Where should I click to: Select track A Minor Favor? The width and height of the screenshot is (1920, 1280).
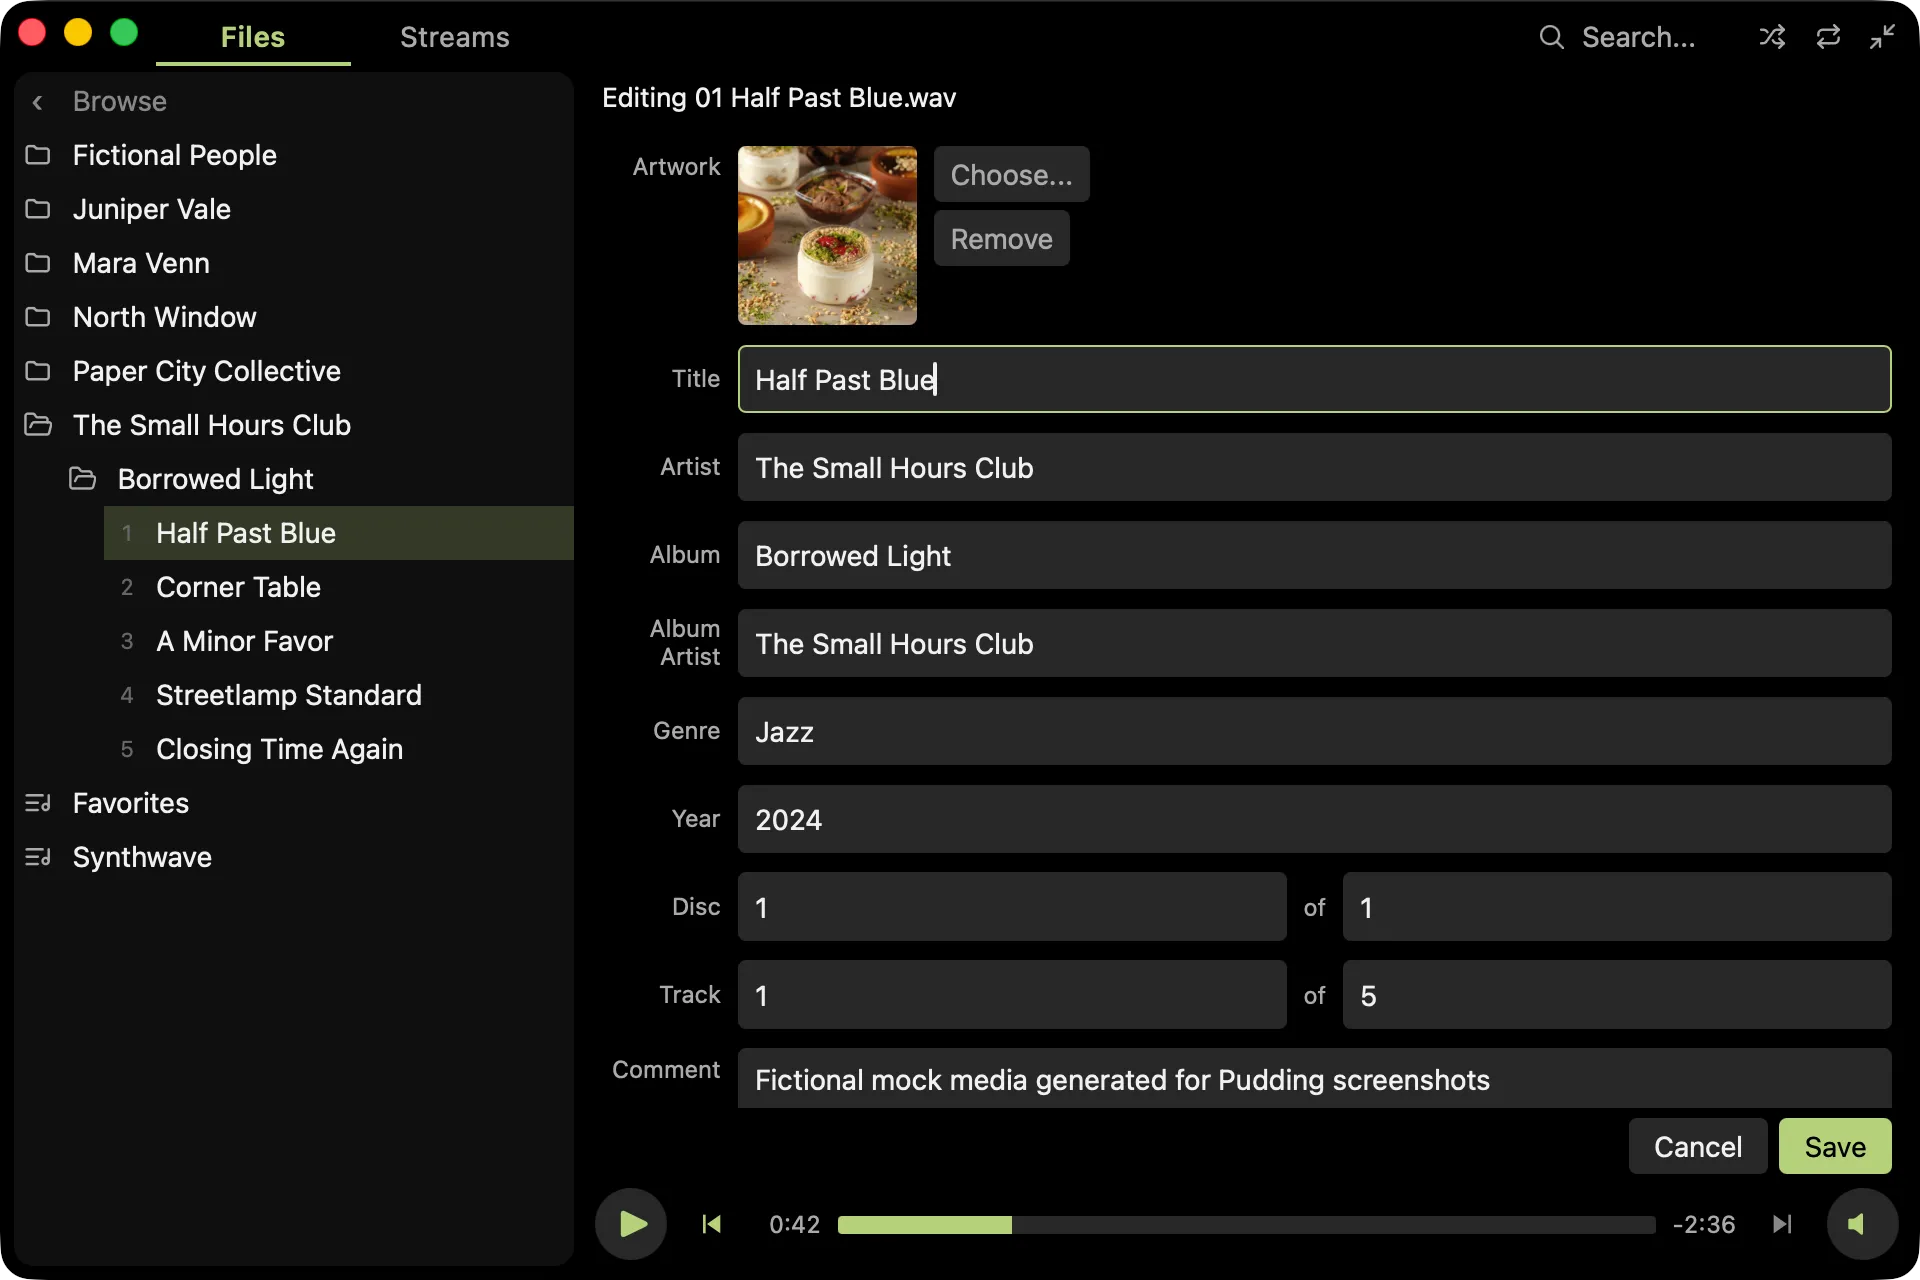coord(339,641)
